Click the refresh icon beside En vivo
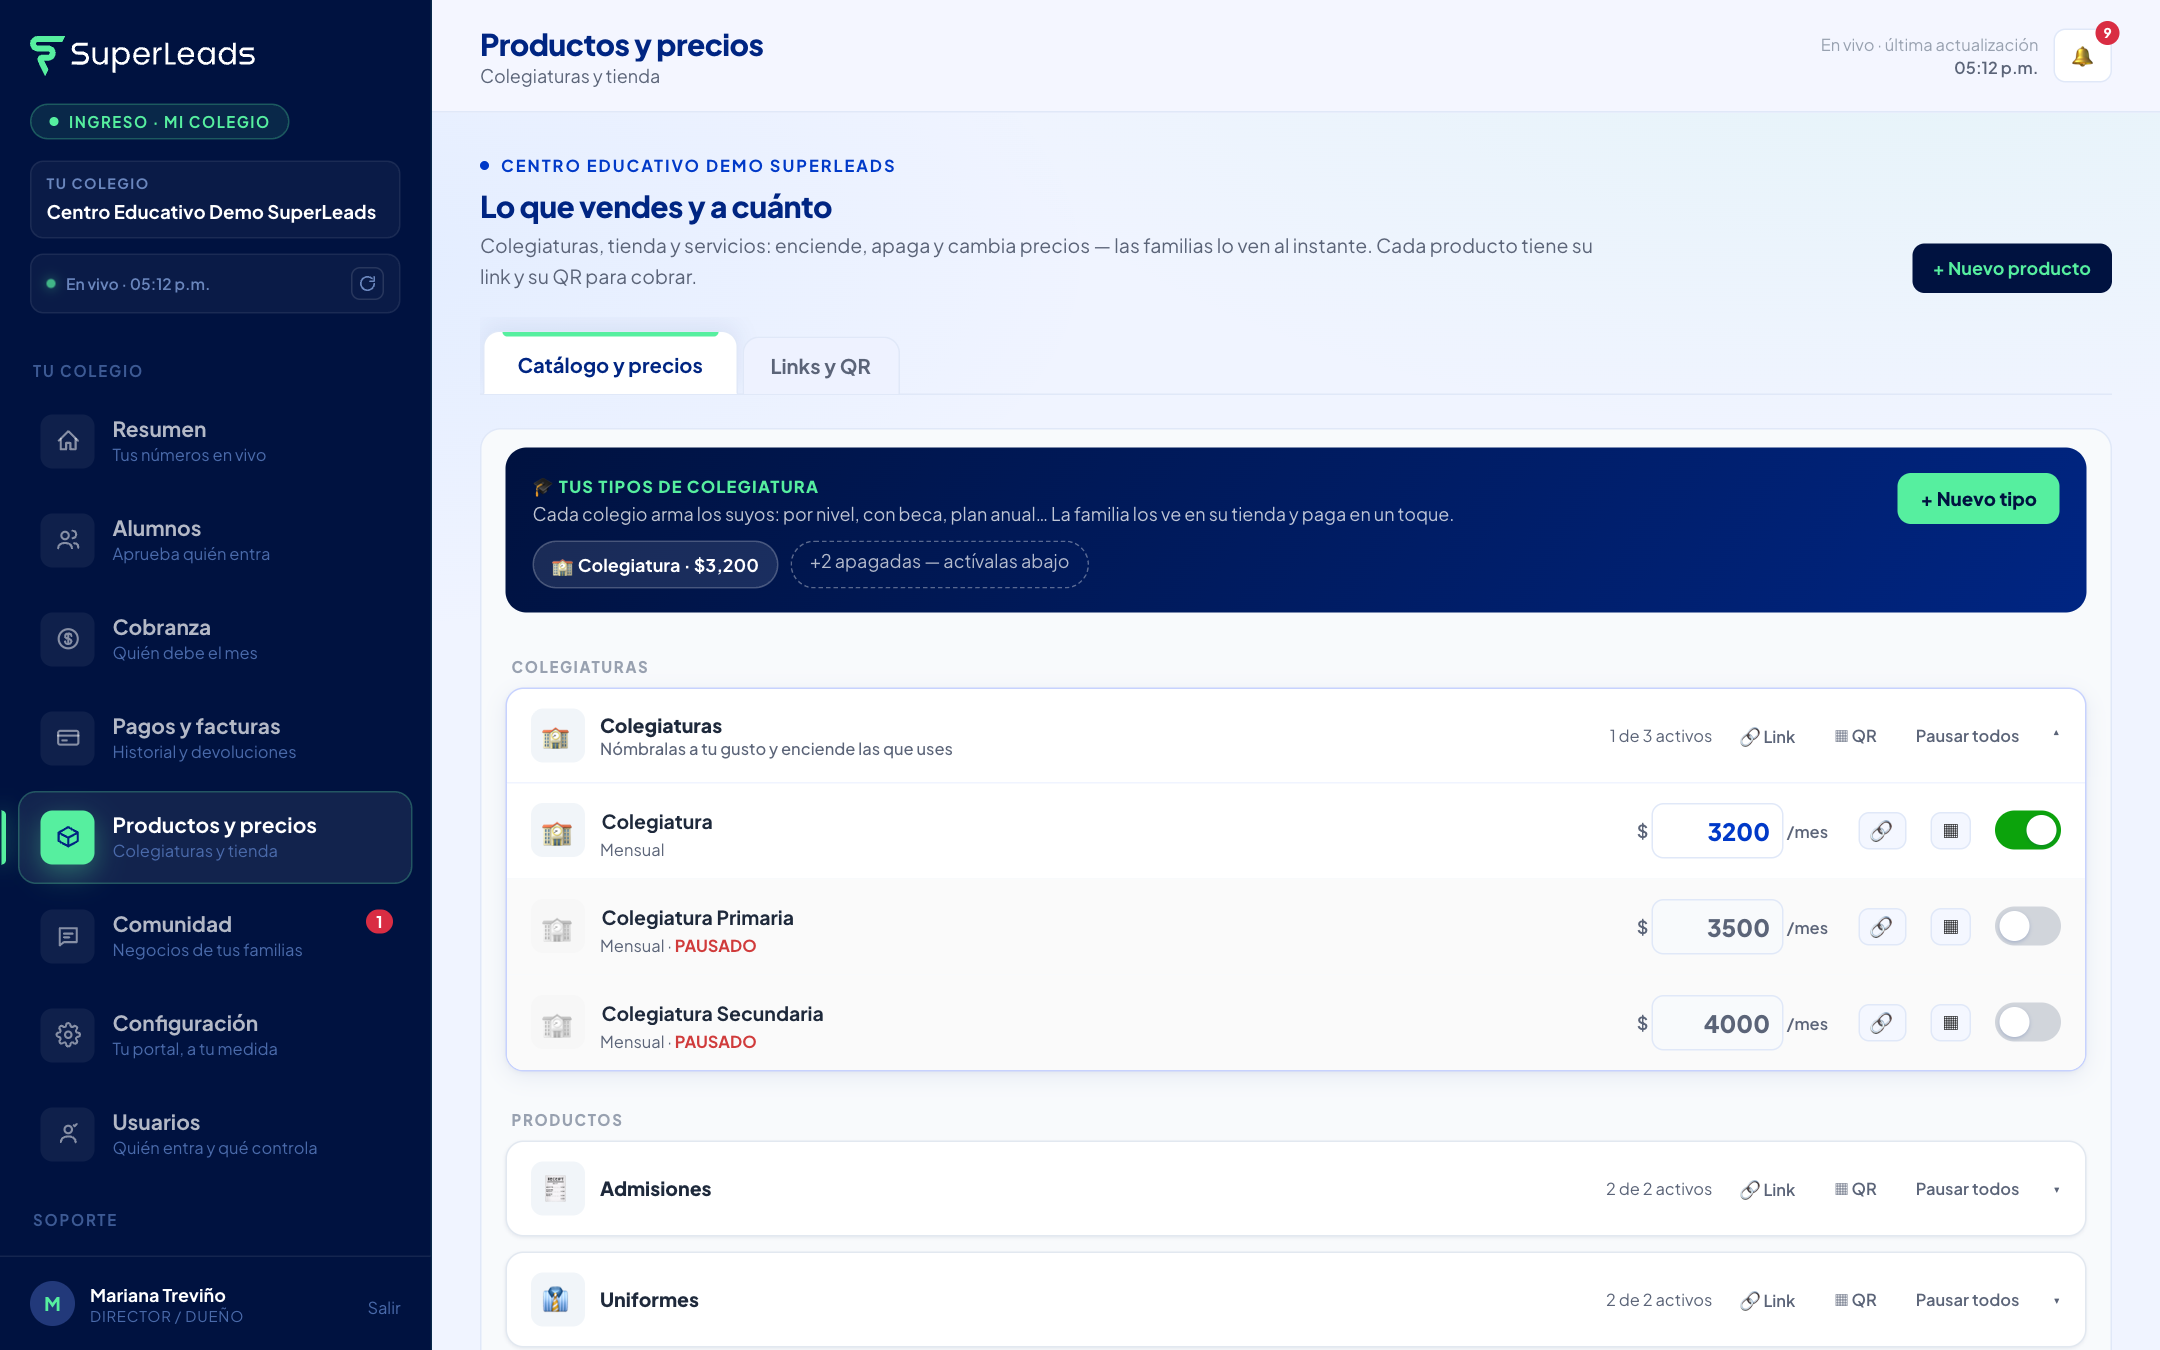Screen dimensions: 2160x1350 (368, 284)
